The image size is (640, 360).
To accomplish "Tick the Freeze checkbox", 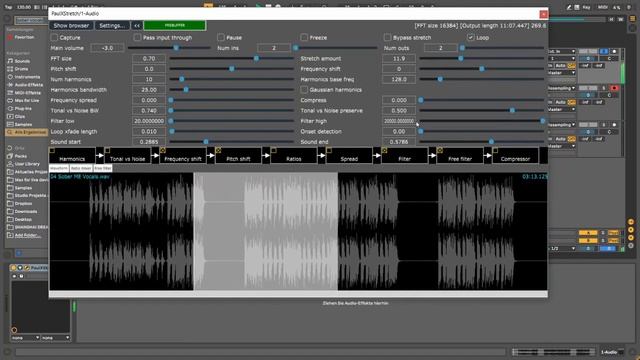I will click(304, 37).
